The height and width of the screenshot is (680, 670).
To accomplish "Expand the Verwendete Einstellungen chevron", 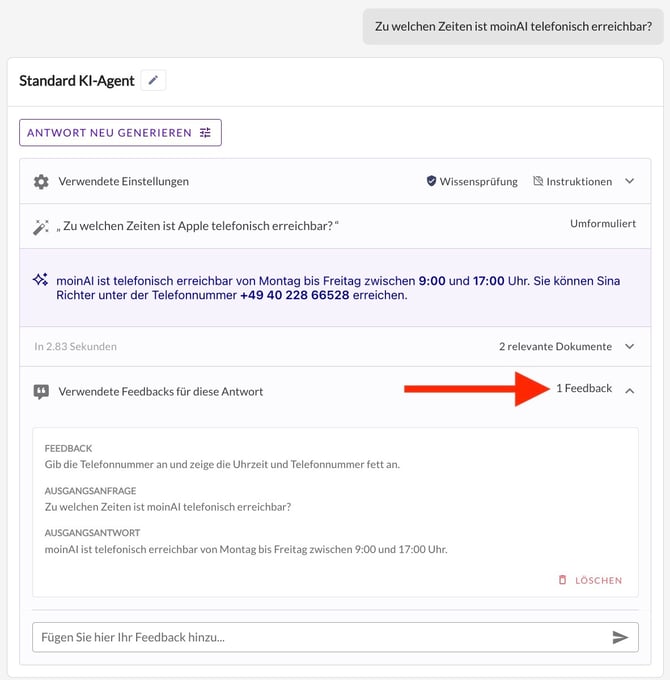I will click(x=629, y=182).
